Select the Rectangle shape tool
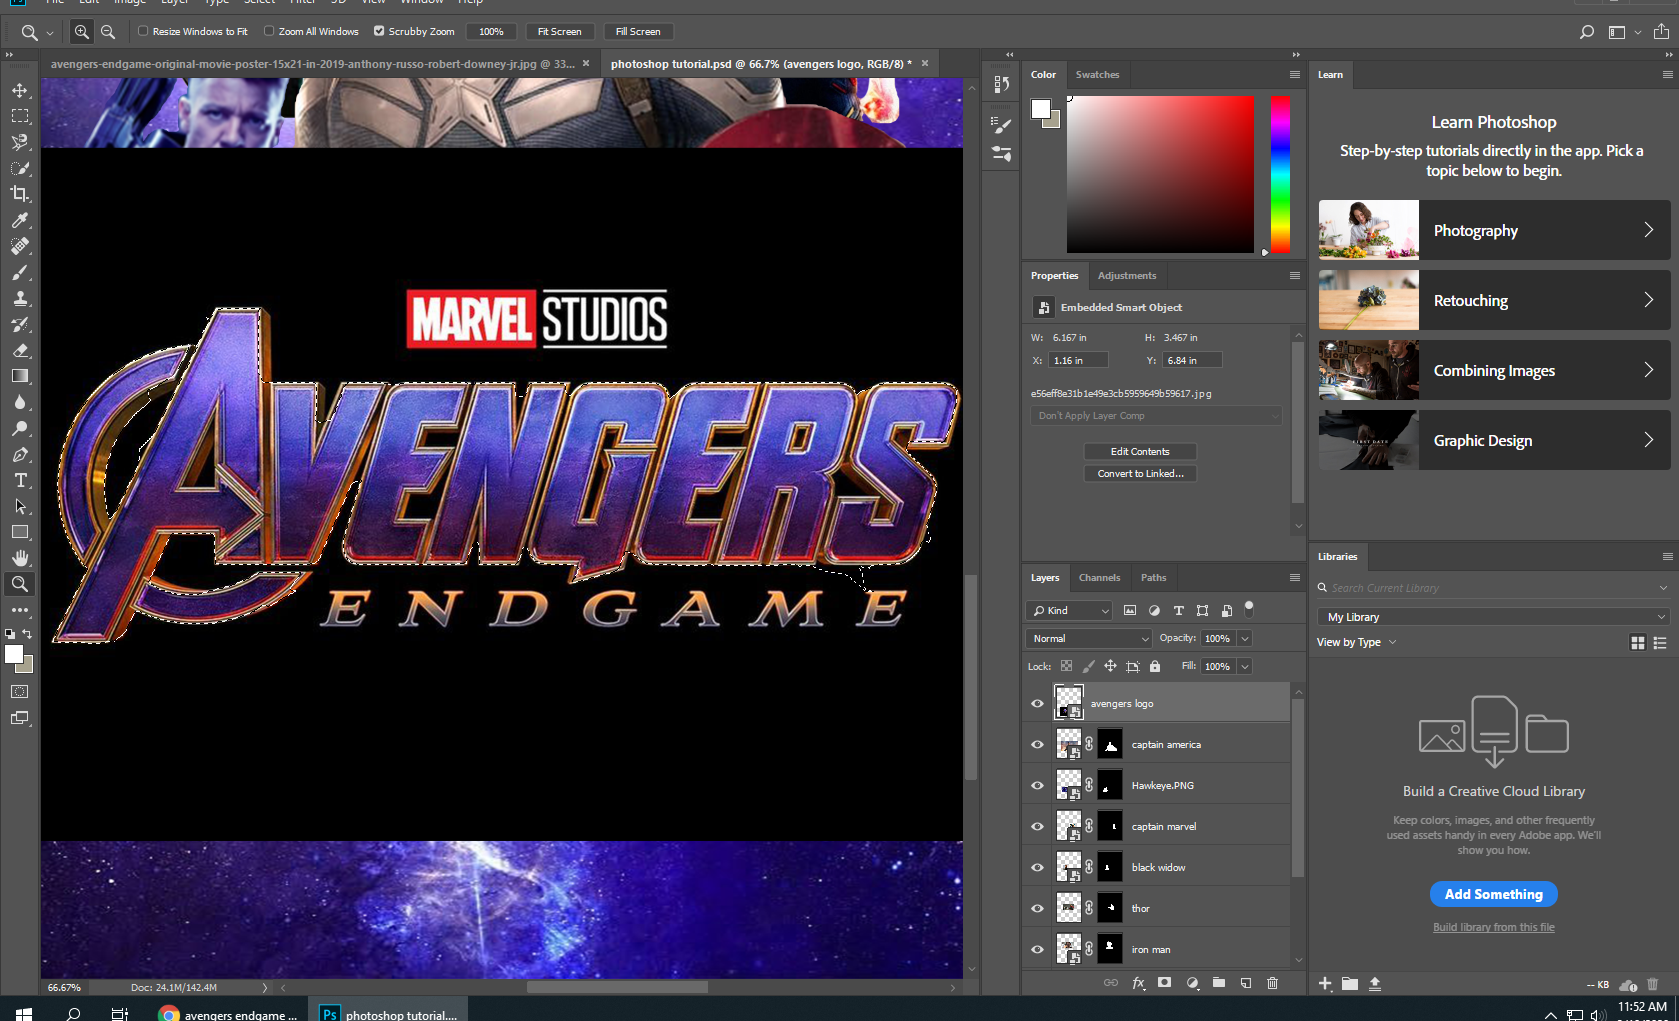Image resolution: width=1679 pixels, height=1021 pixels. 20,532
